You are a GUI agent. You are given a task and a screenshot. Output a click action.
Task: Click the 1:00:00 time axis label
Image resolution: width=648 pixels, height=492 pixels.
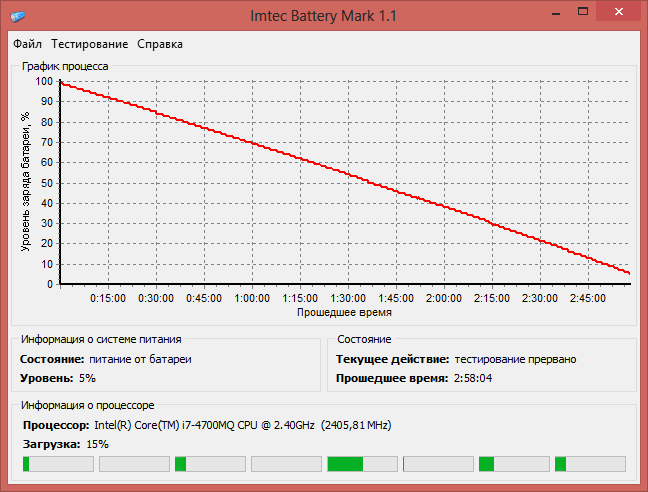pos(252,298)
